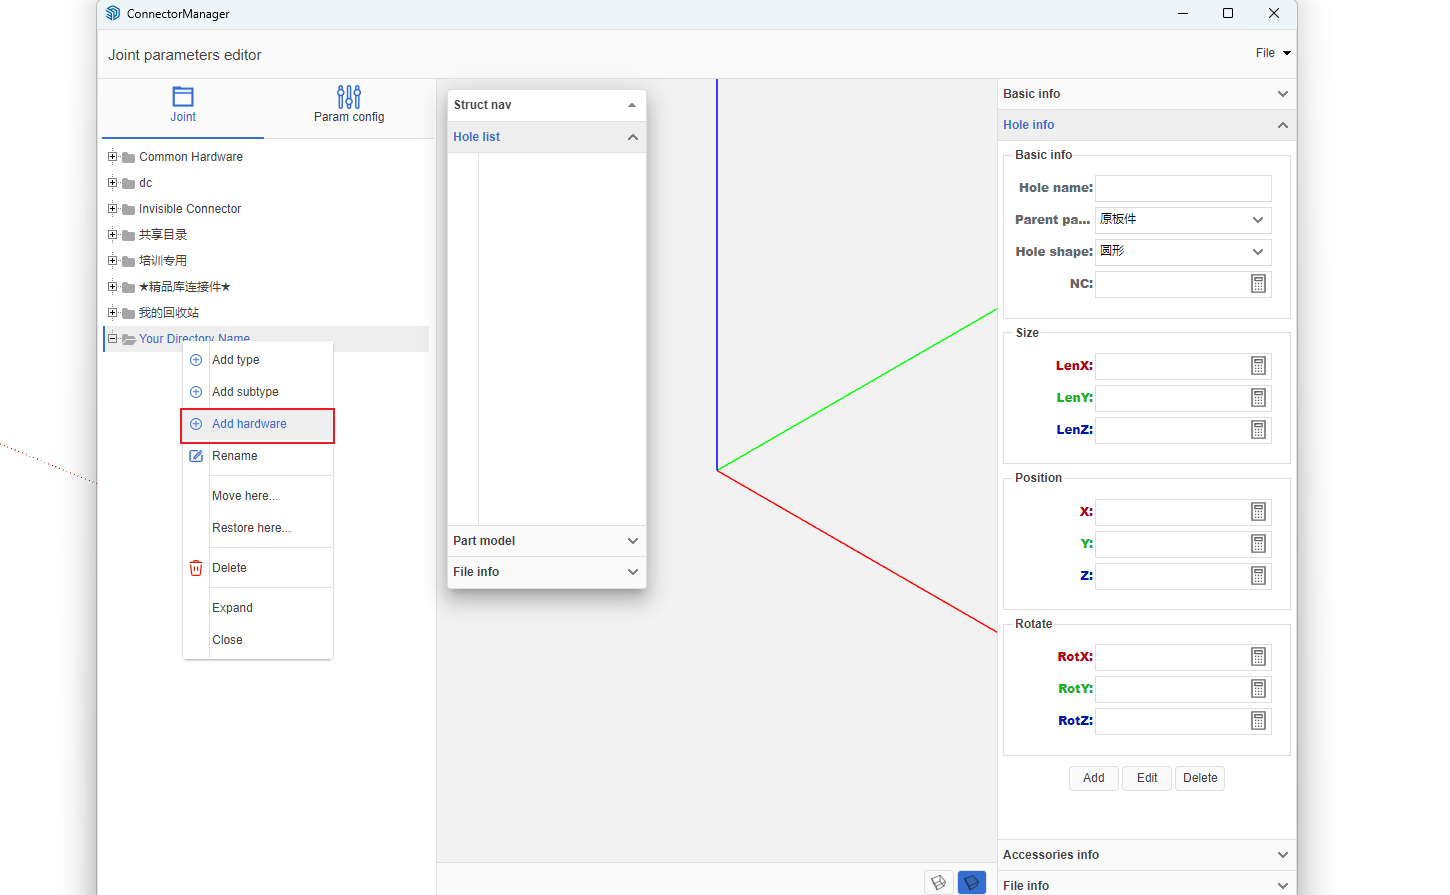
Task: Click the wireframe view icon at bottom
Action: (x=938, y=882)
